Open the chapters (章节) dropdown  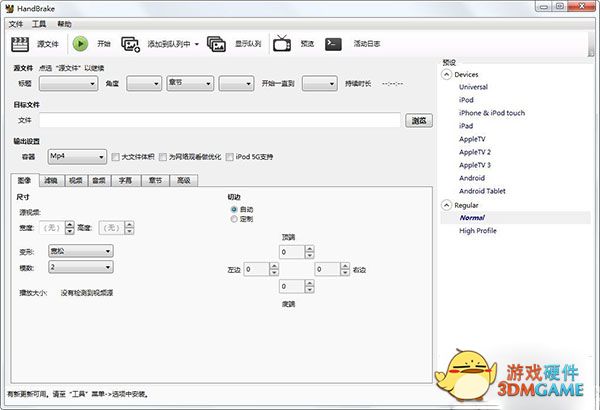point(190,83)
